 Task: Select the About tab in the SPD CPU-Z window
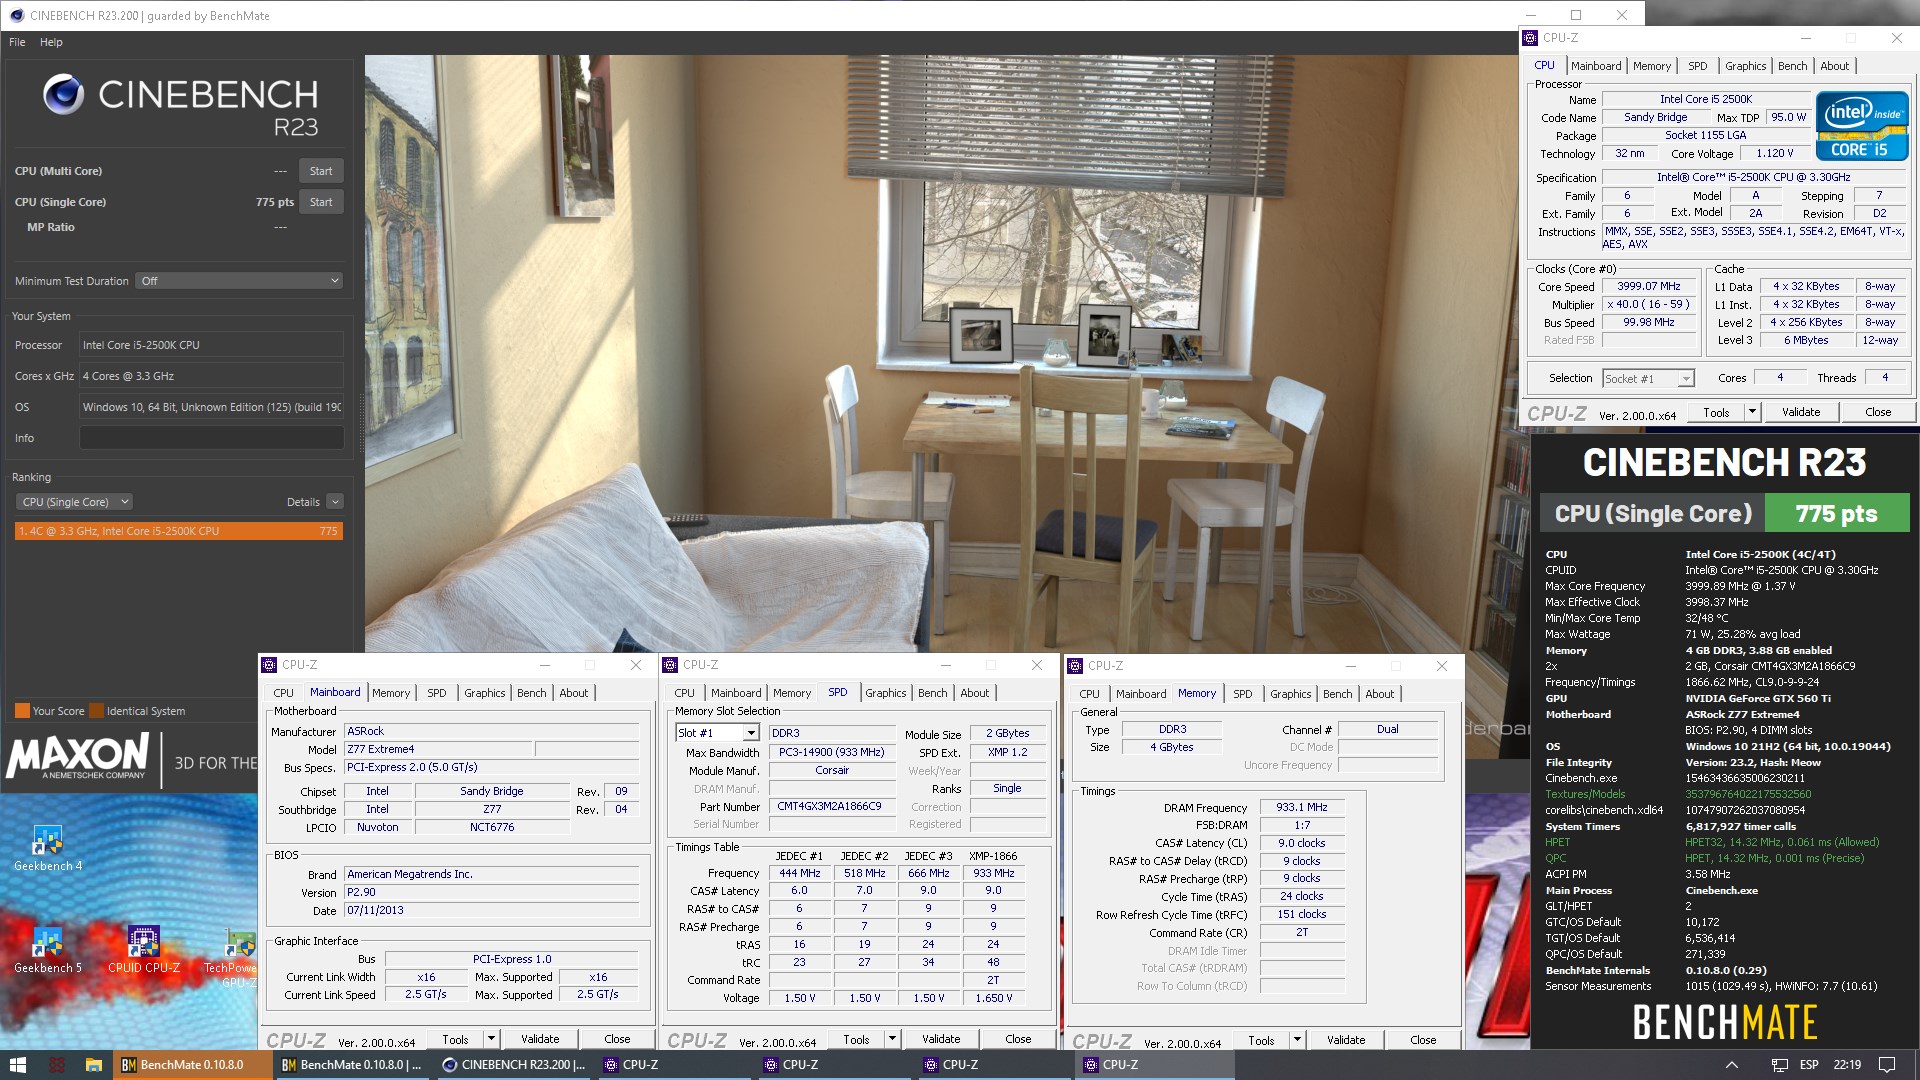click(x=974, y=693)
